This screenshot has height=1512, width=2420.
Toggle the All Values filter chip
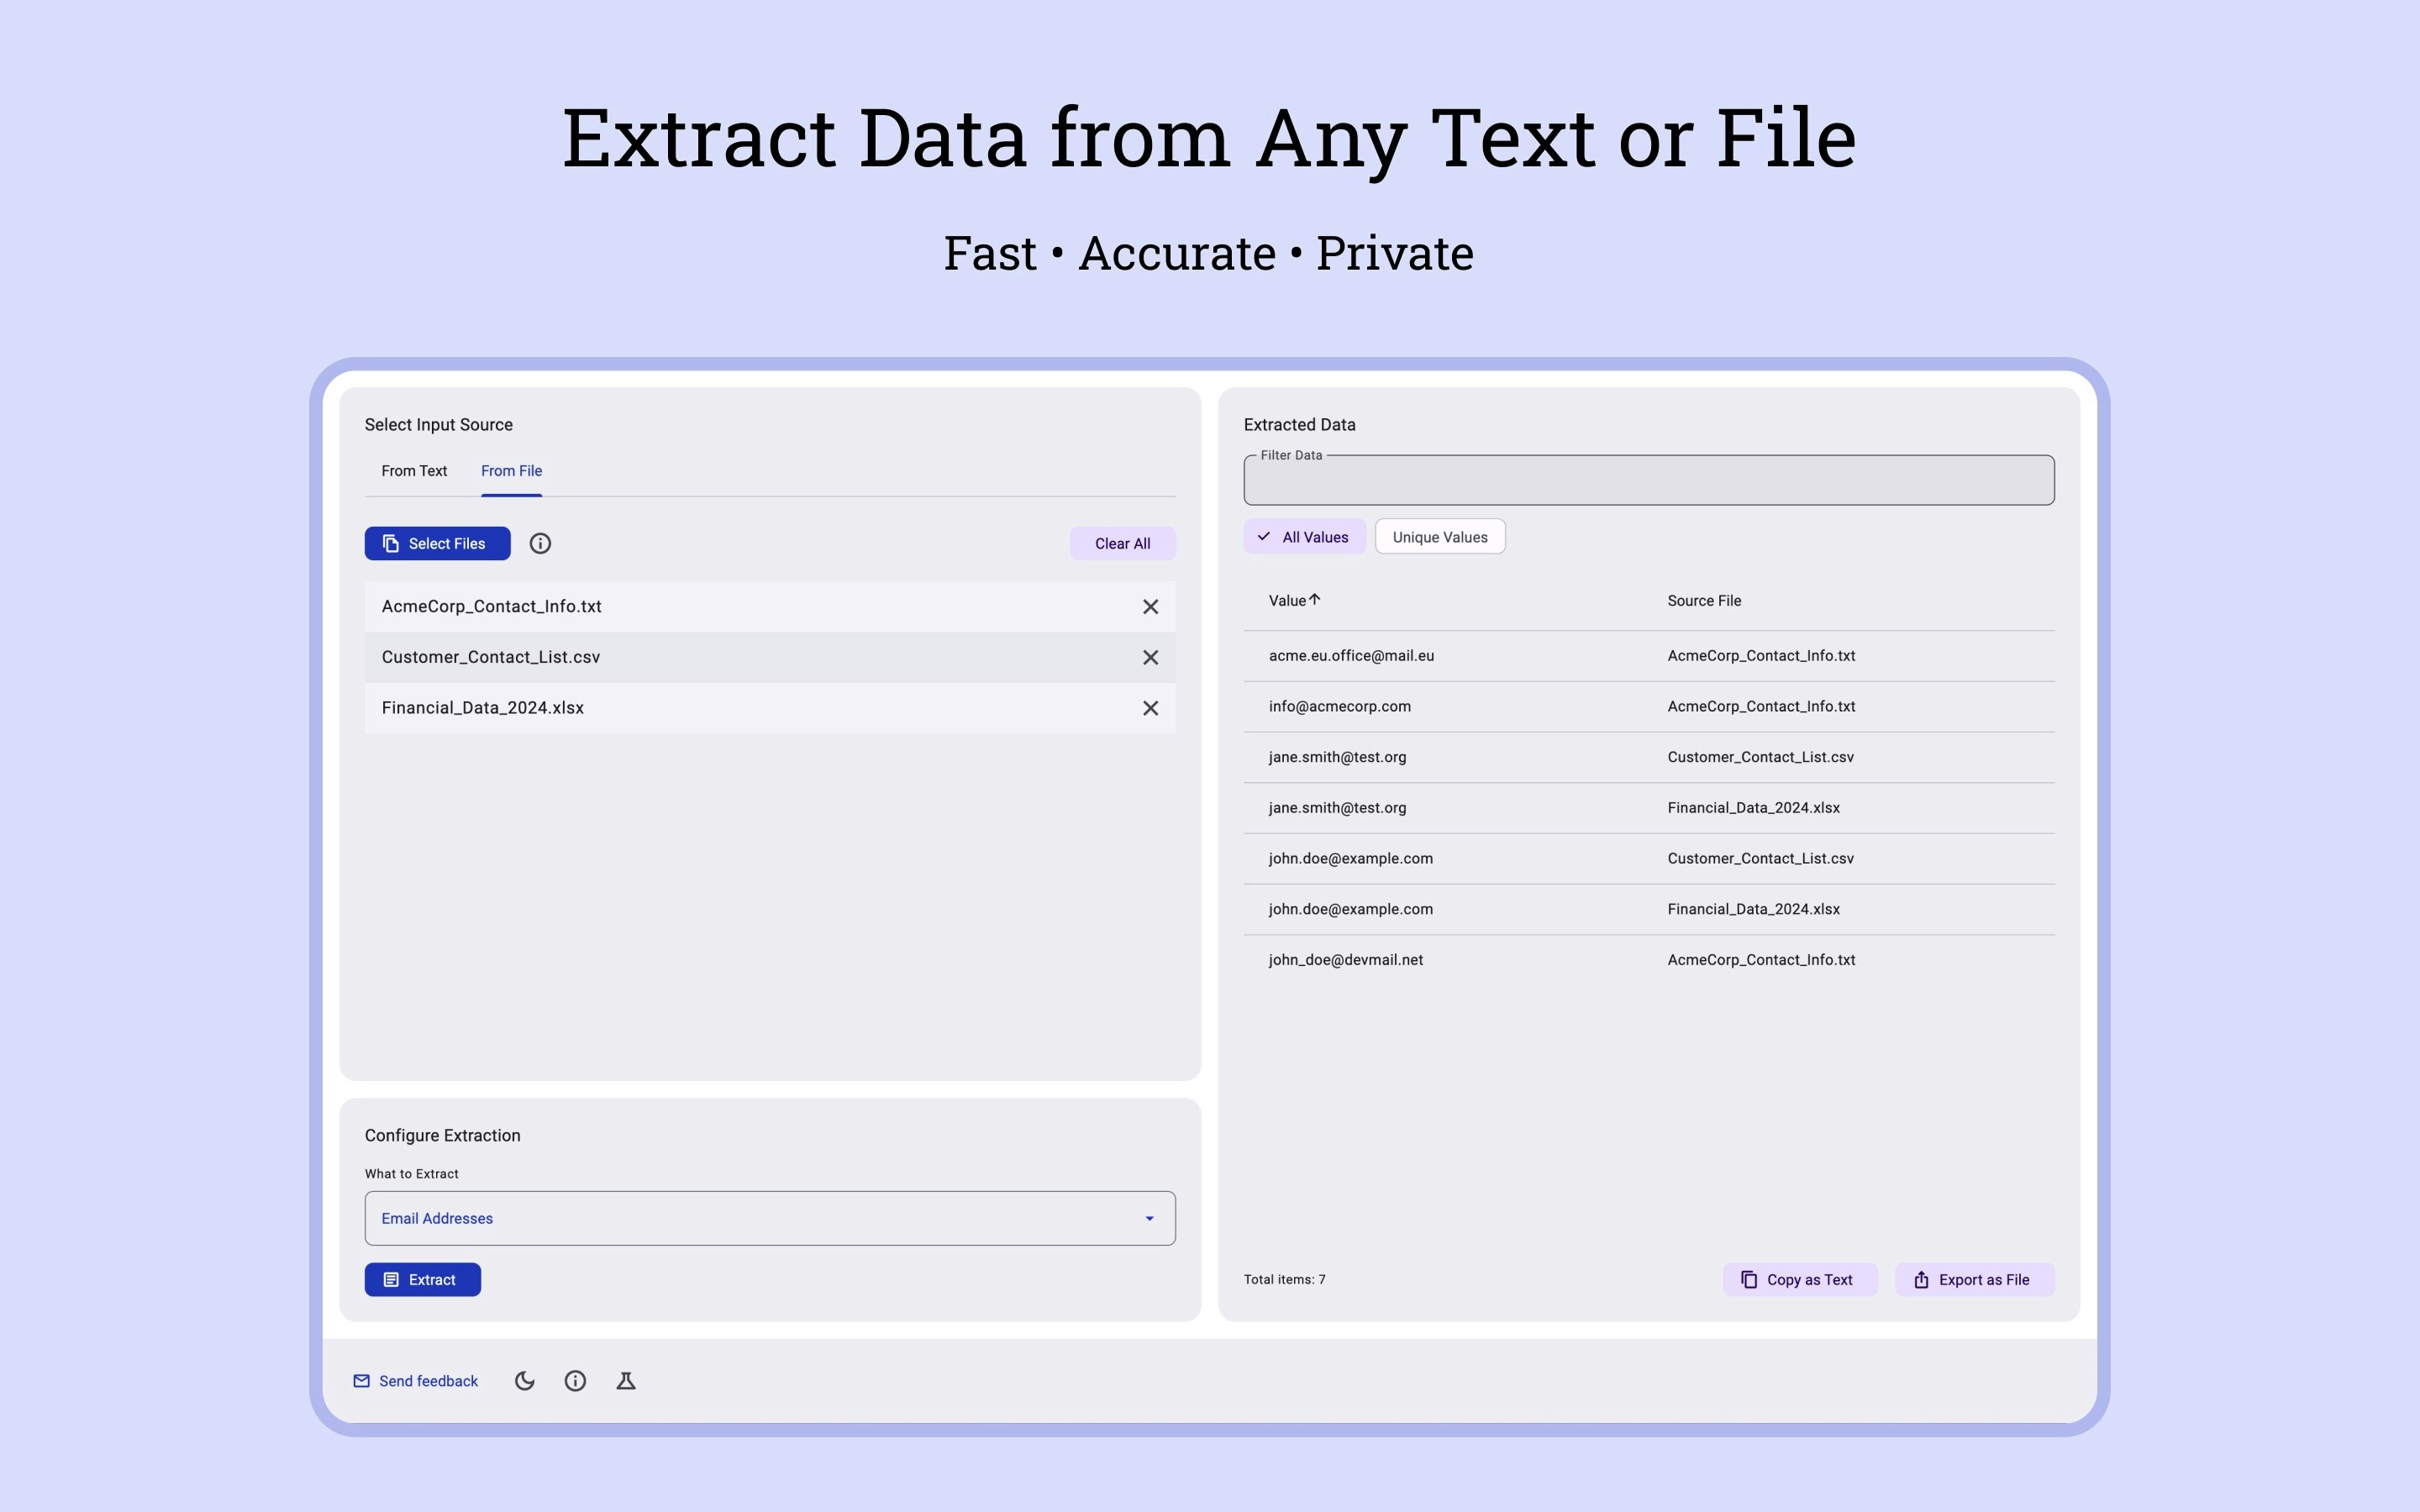1304,537
